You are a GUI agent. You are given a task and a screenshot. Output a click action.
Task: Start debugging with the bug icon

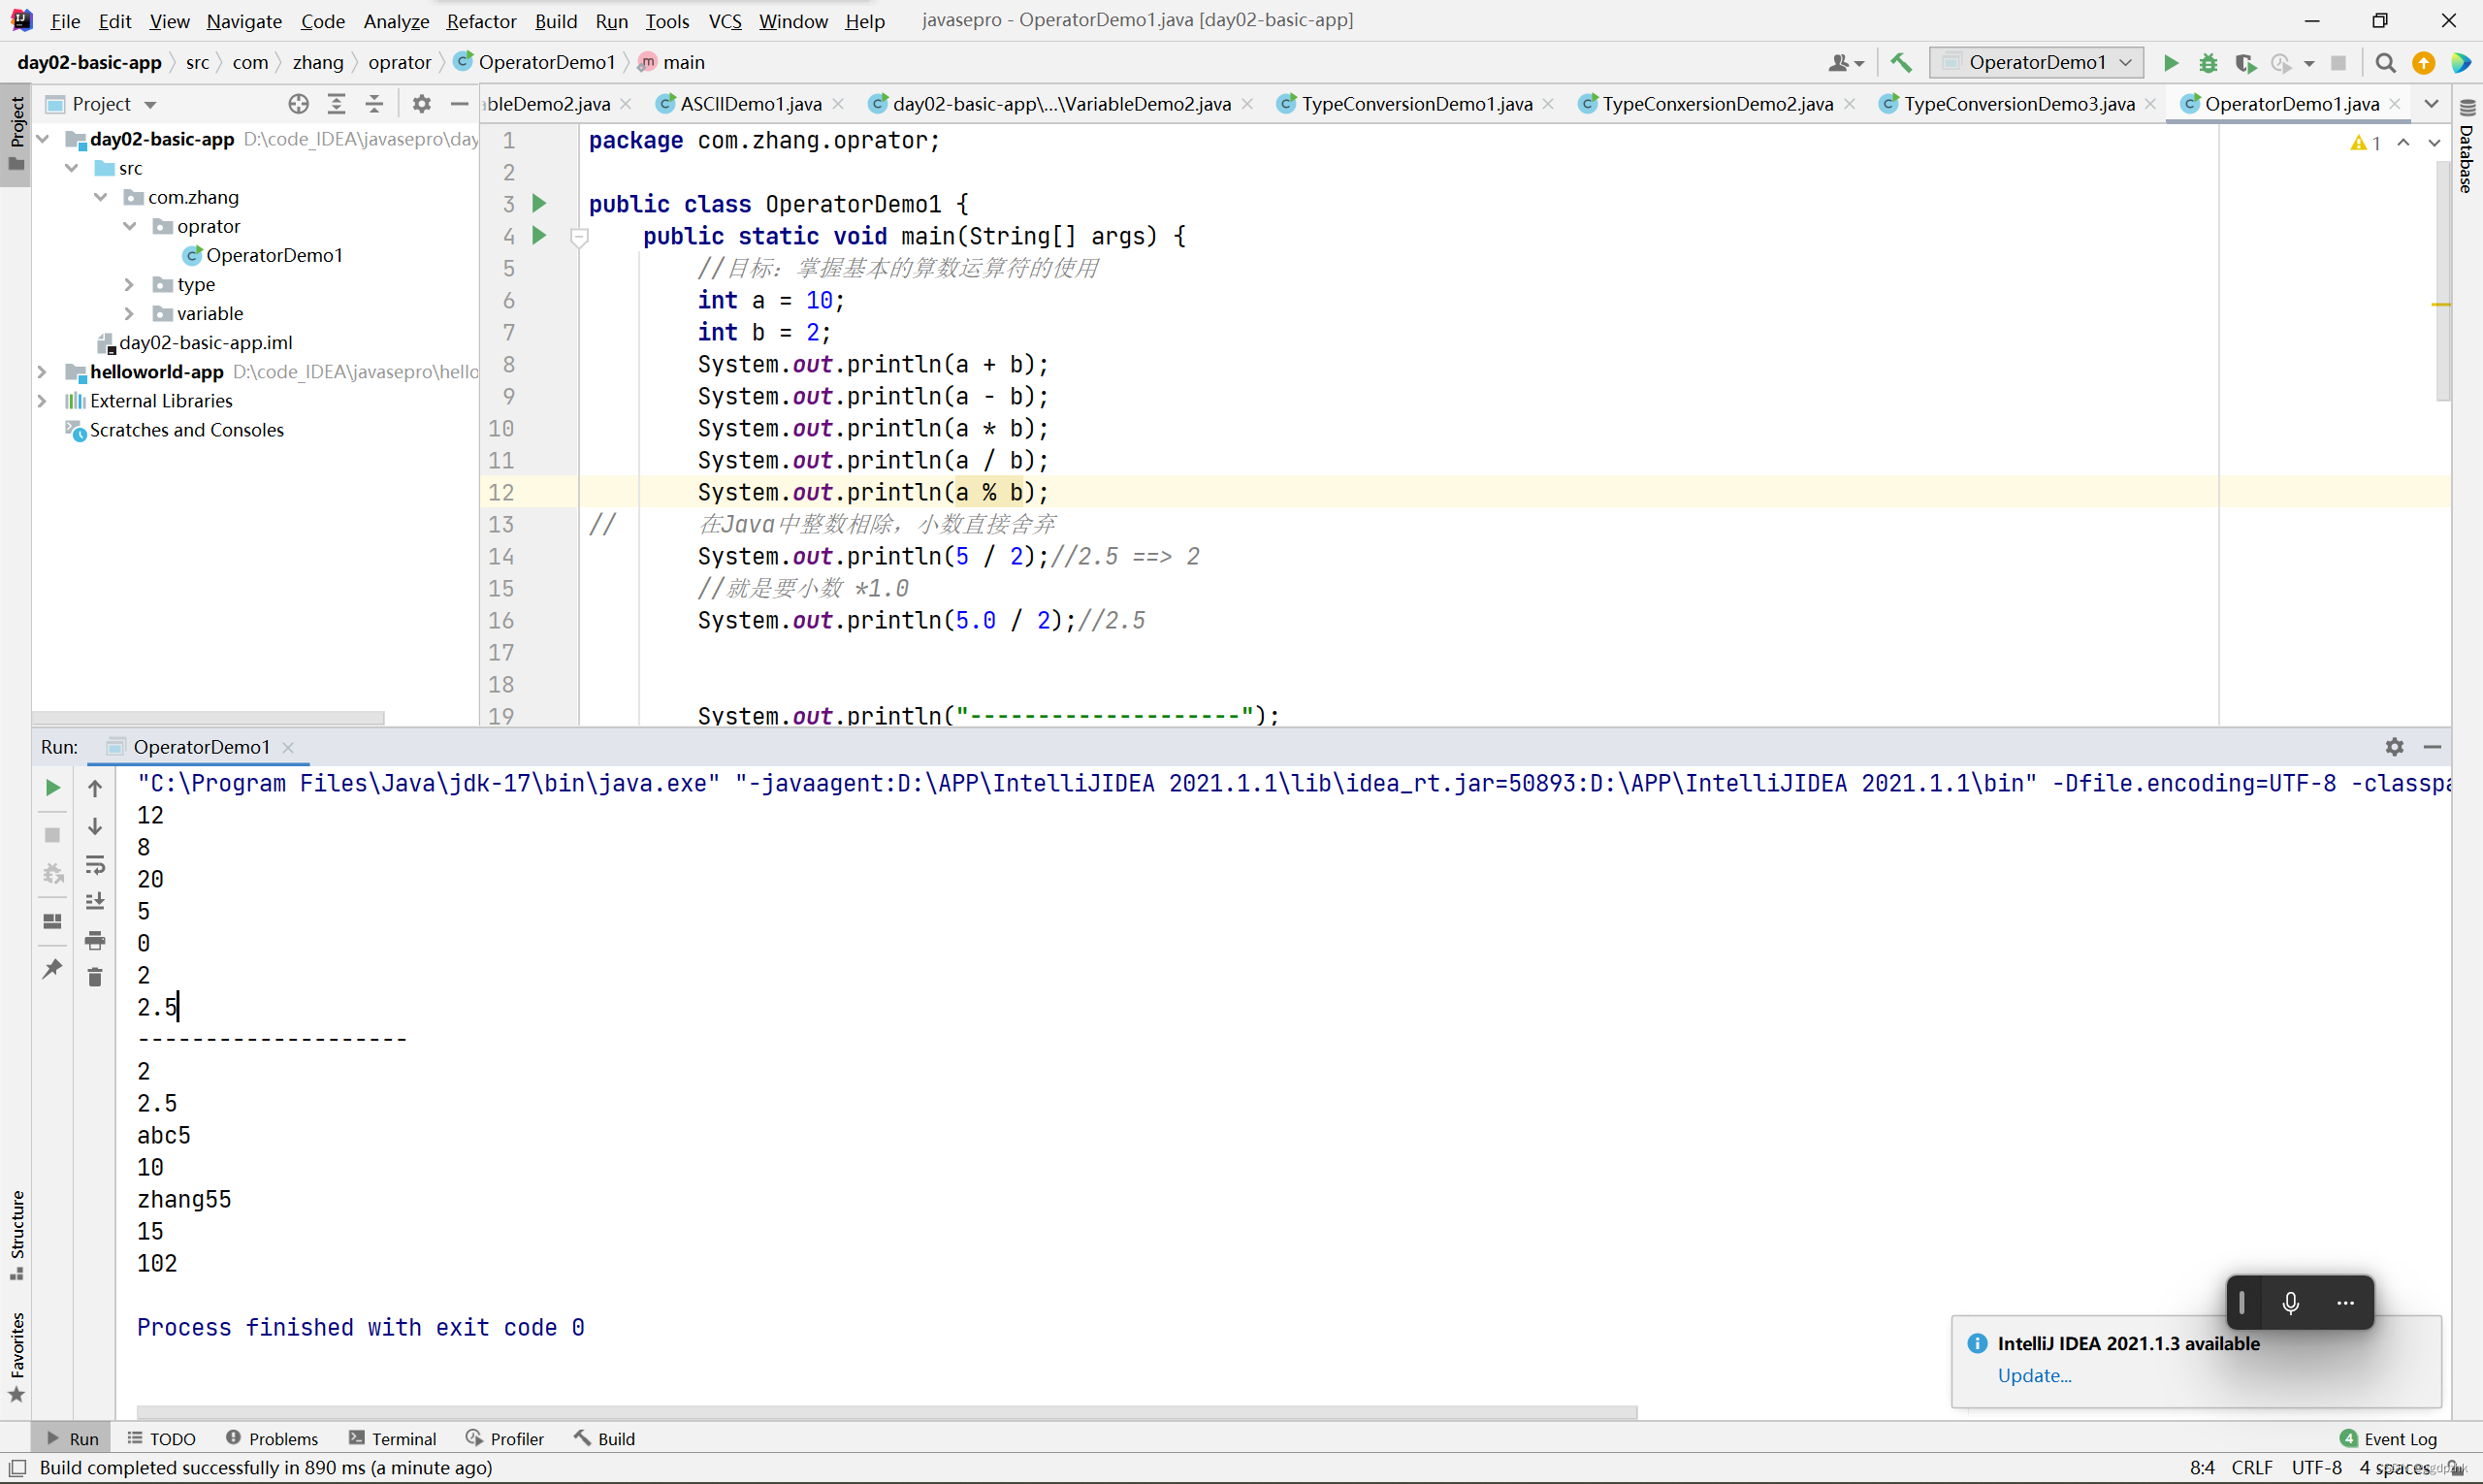pos(2209,63)
